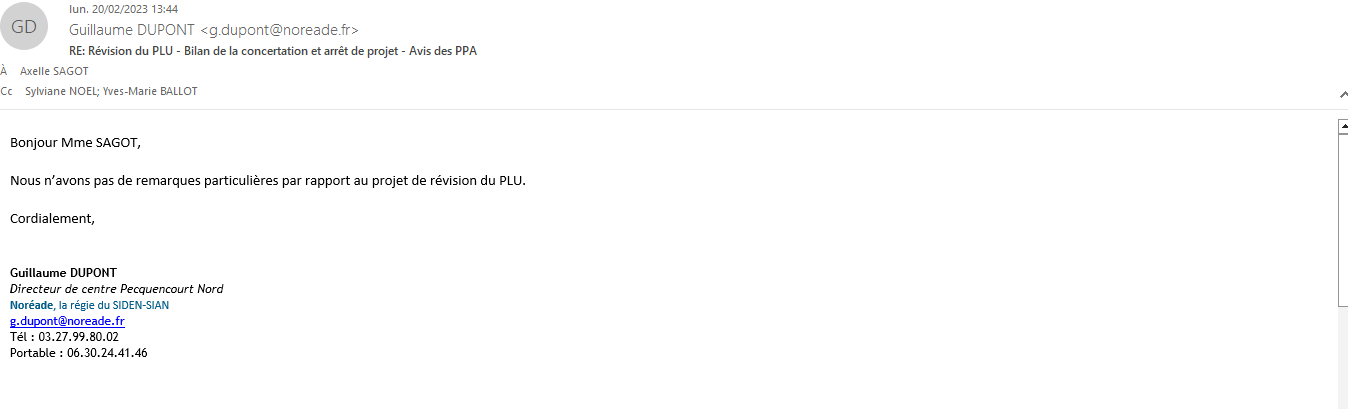
Task: Click the GD sender avatar circle
Action: pos(25,27)
